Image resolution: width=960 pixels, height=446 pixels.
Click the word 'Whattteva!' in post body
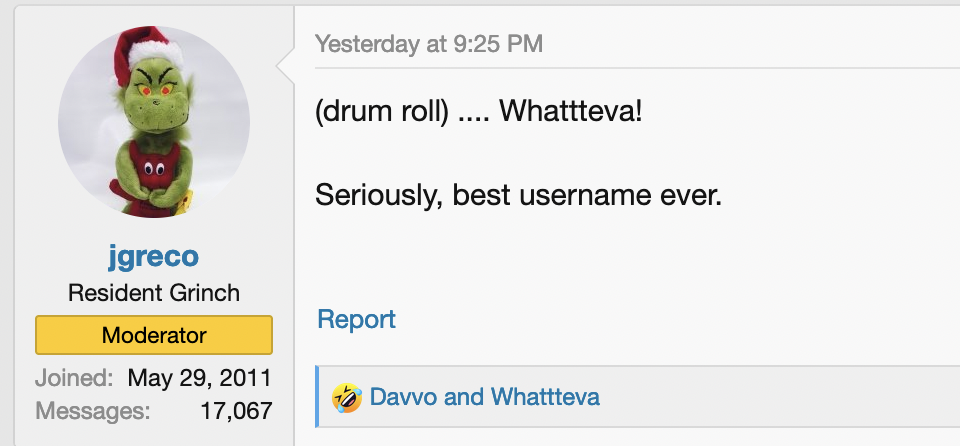571,112
